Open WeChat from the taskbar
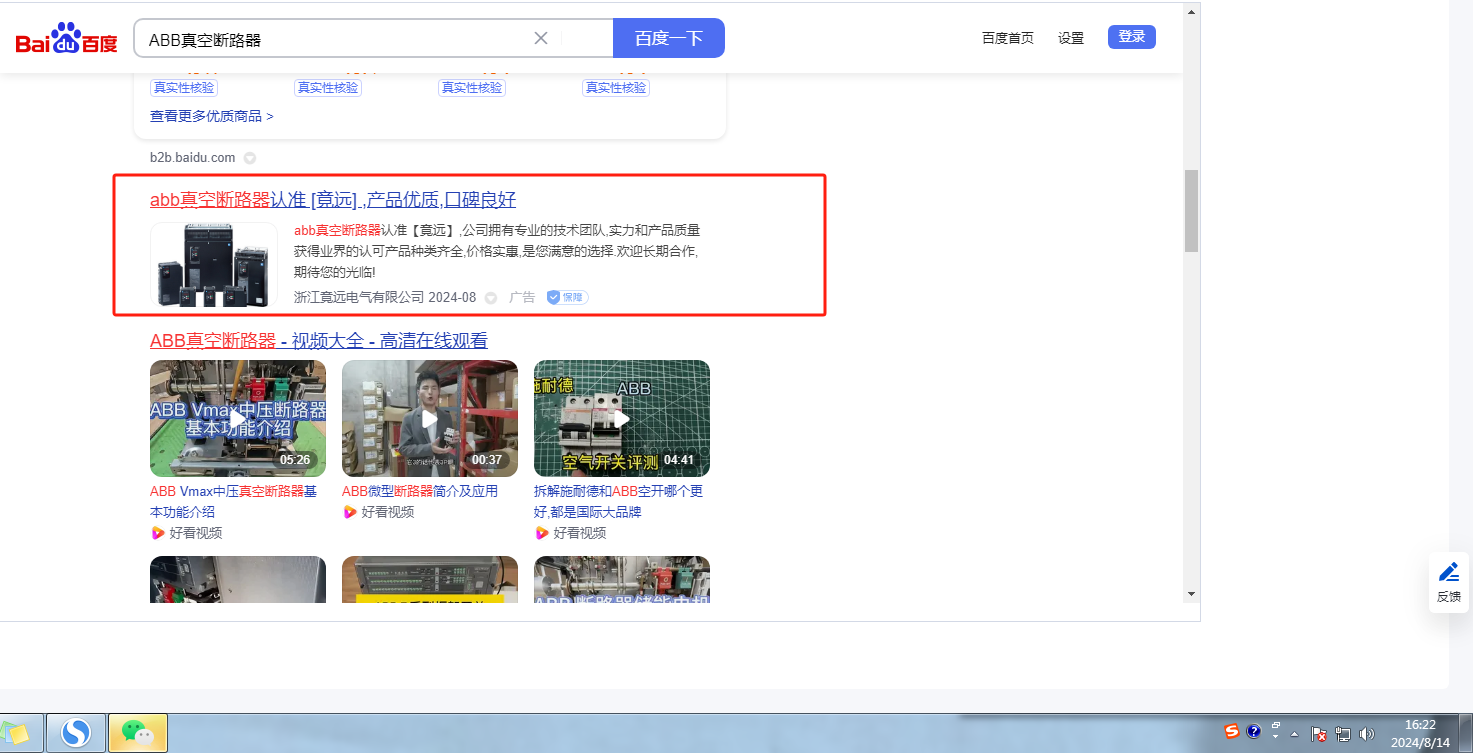1473x753 pixels. tap(137, 735)
